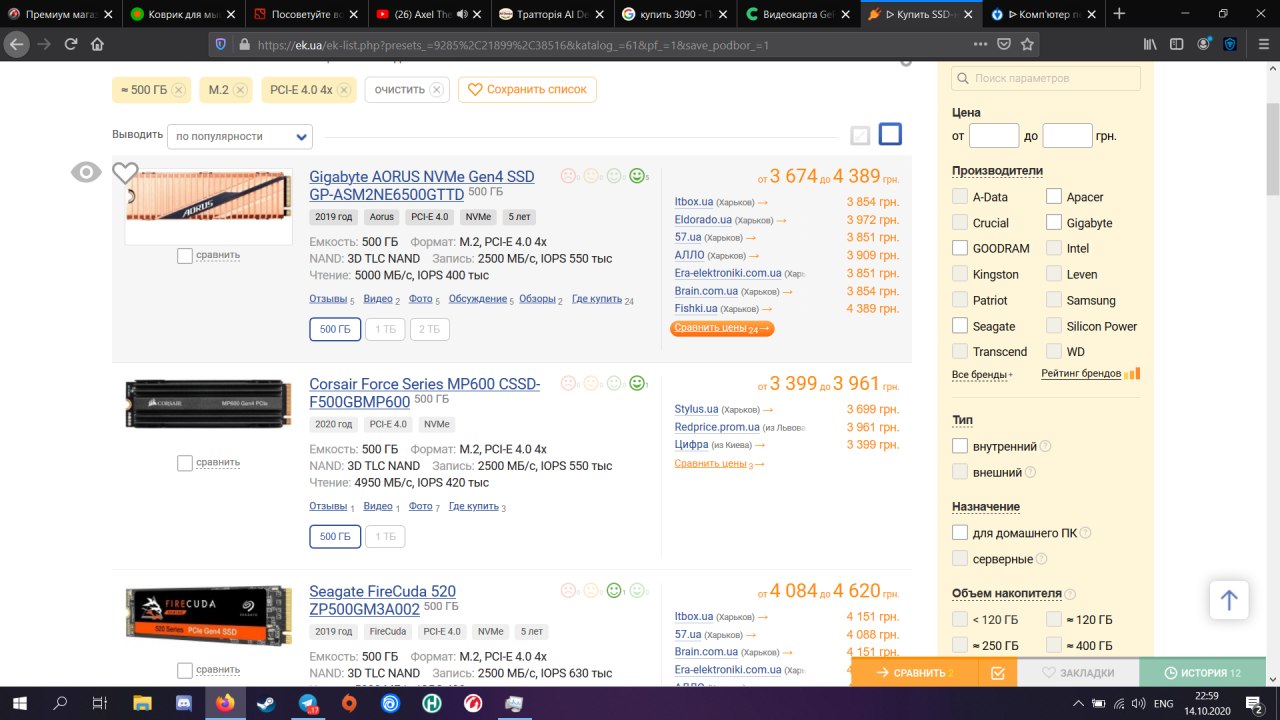Toggle the Firefox sidebar icon
The height and width of the screenshot is (720, 1280).
tap(1177, 44)
